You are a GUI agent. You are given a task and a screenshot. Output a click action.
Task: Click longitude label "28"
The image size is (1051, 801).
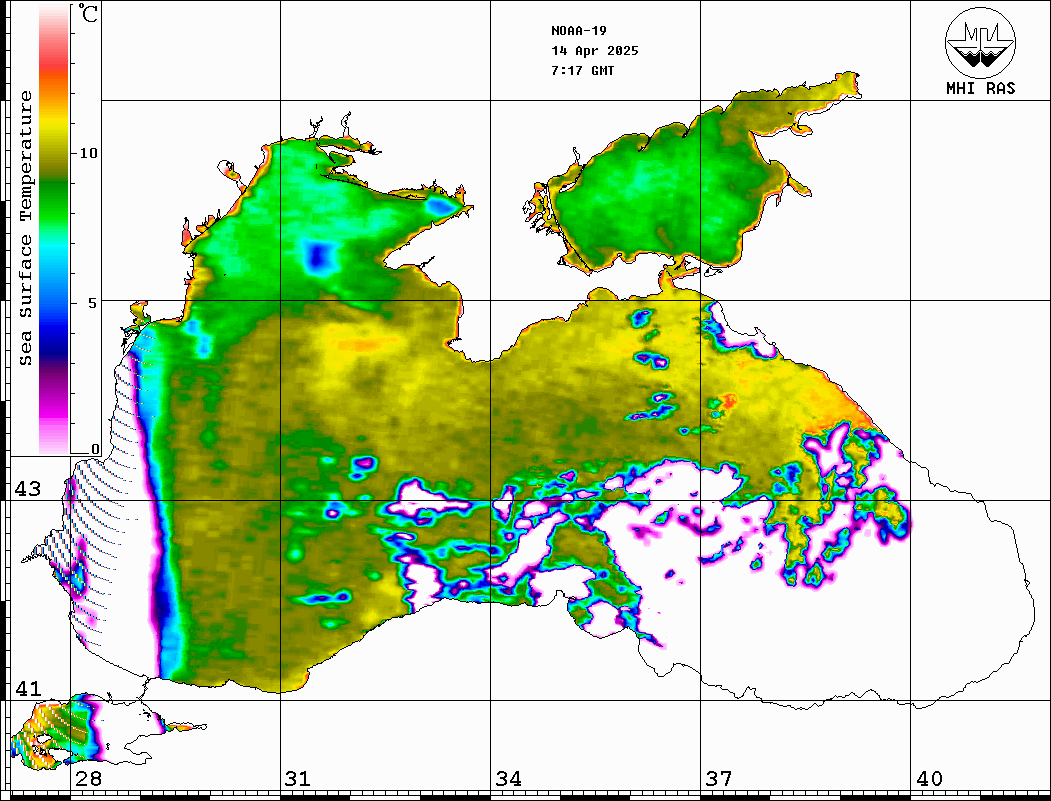pos(88,778)
